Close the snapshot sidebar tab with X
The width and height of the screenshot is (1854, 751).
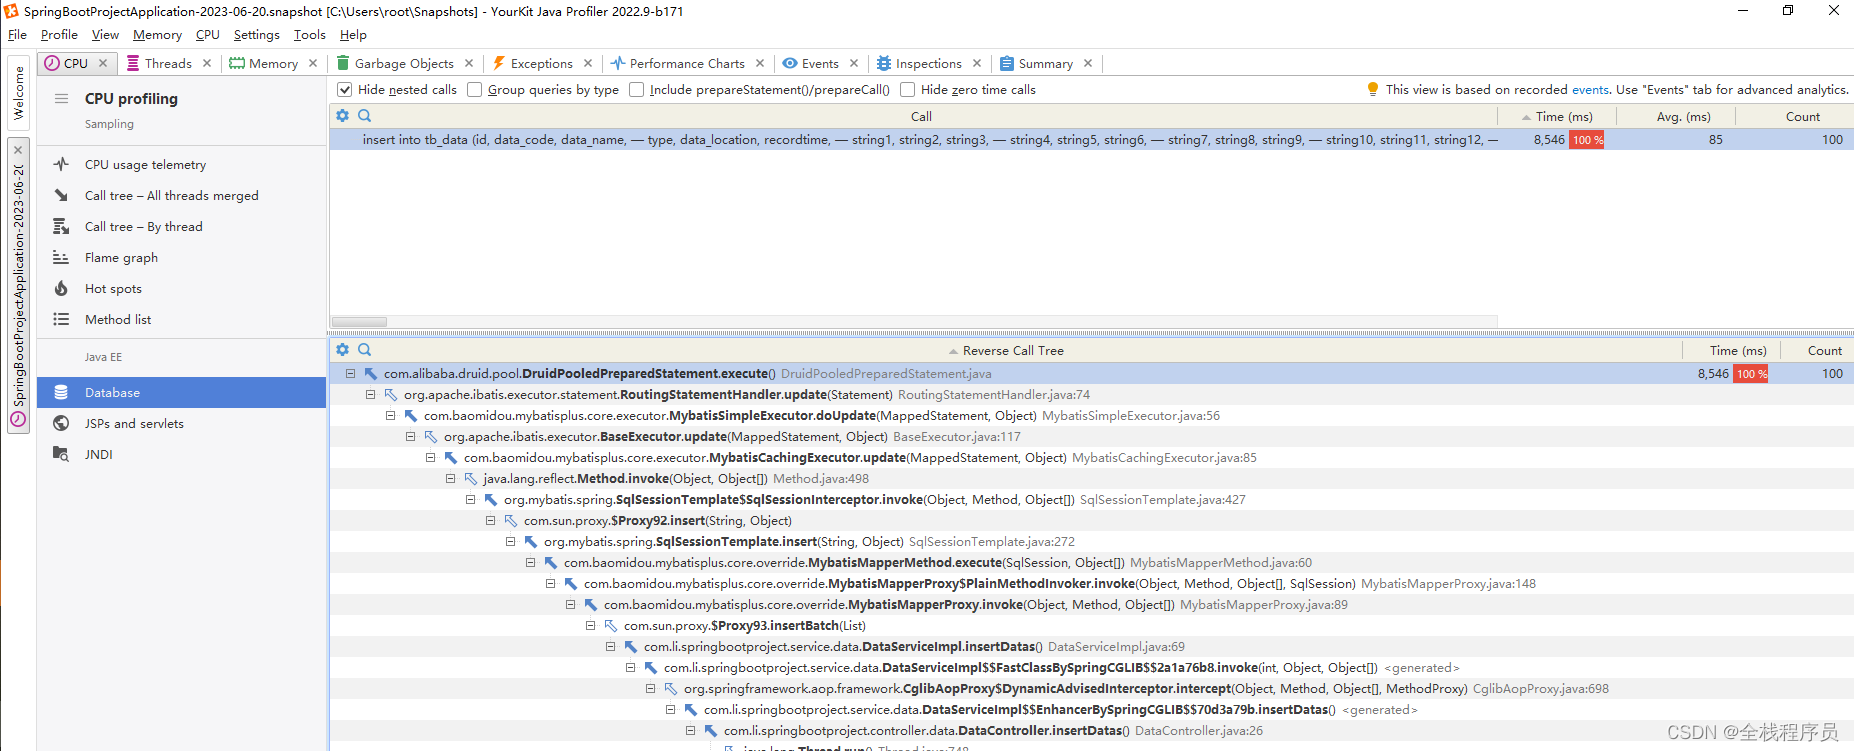(x=18, y=150)
